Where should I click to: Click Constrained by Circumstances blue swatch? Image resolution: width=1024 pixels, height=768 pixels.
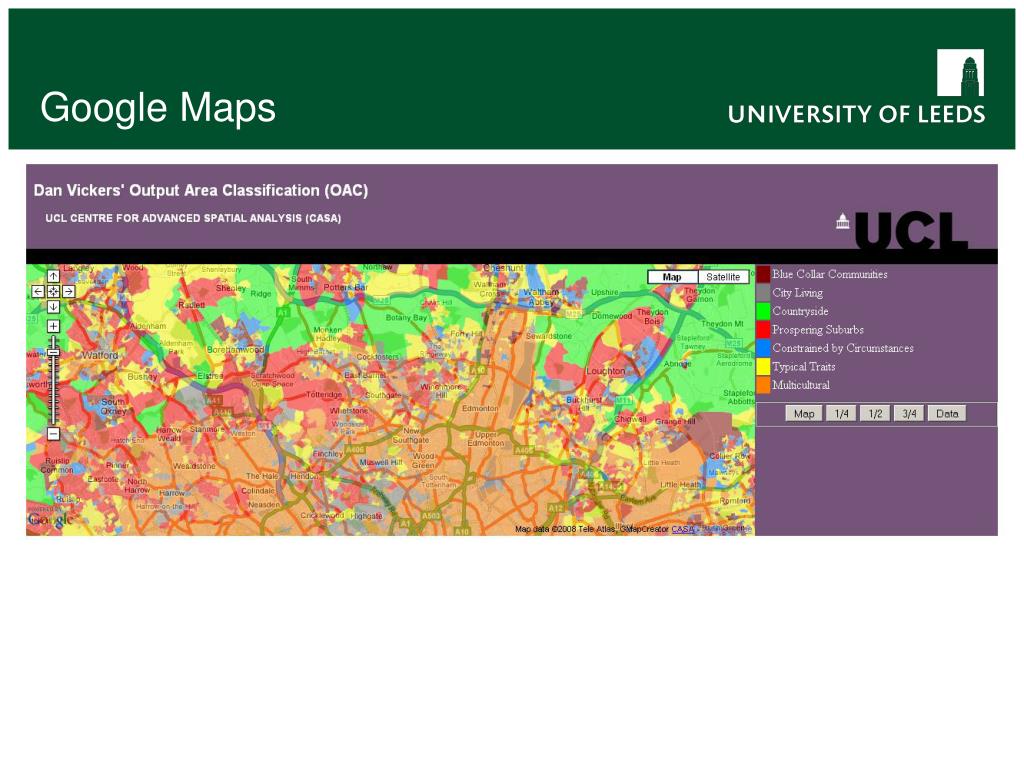(x=763, y=348)
